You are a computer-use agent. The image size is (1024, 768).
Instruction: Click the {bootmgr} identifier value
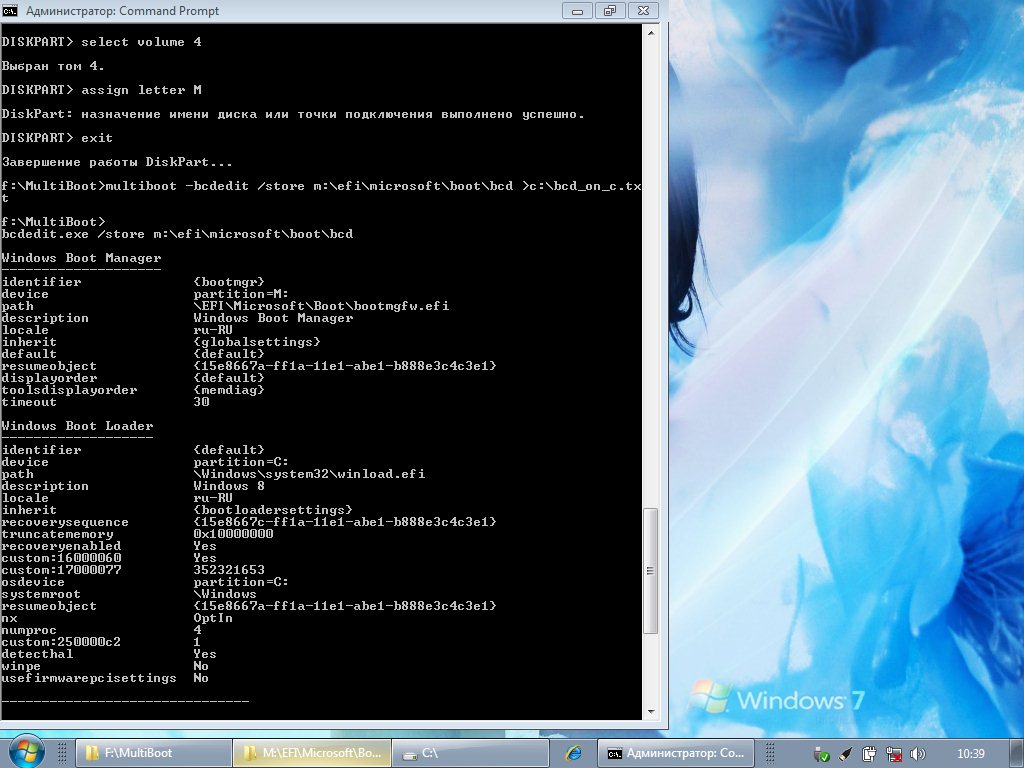click(229, 282)
